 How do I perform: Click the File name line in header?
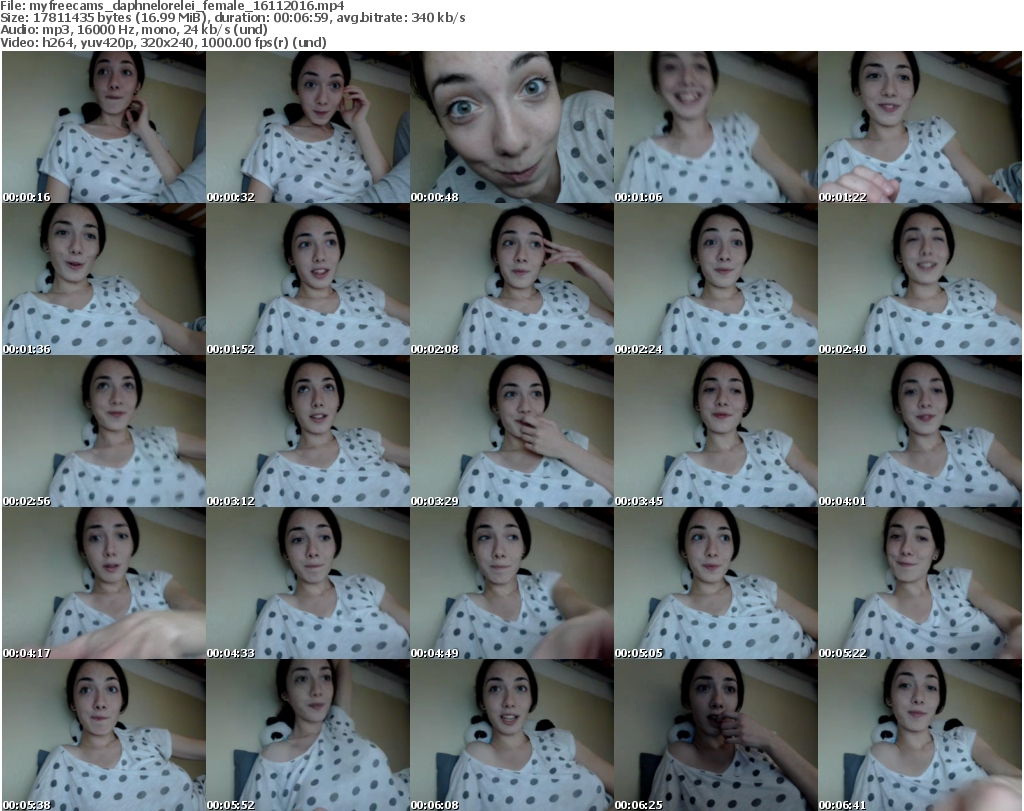[x=172, y=6]
